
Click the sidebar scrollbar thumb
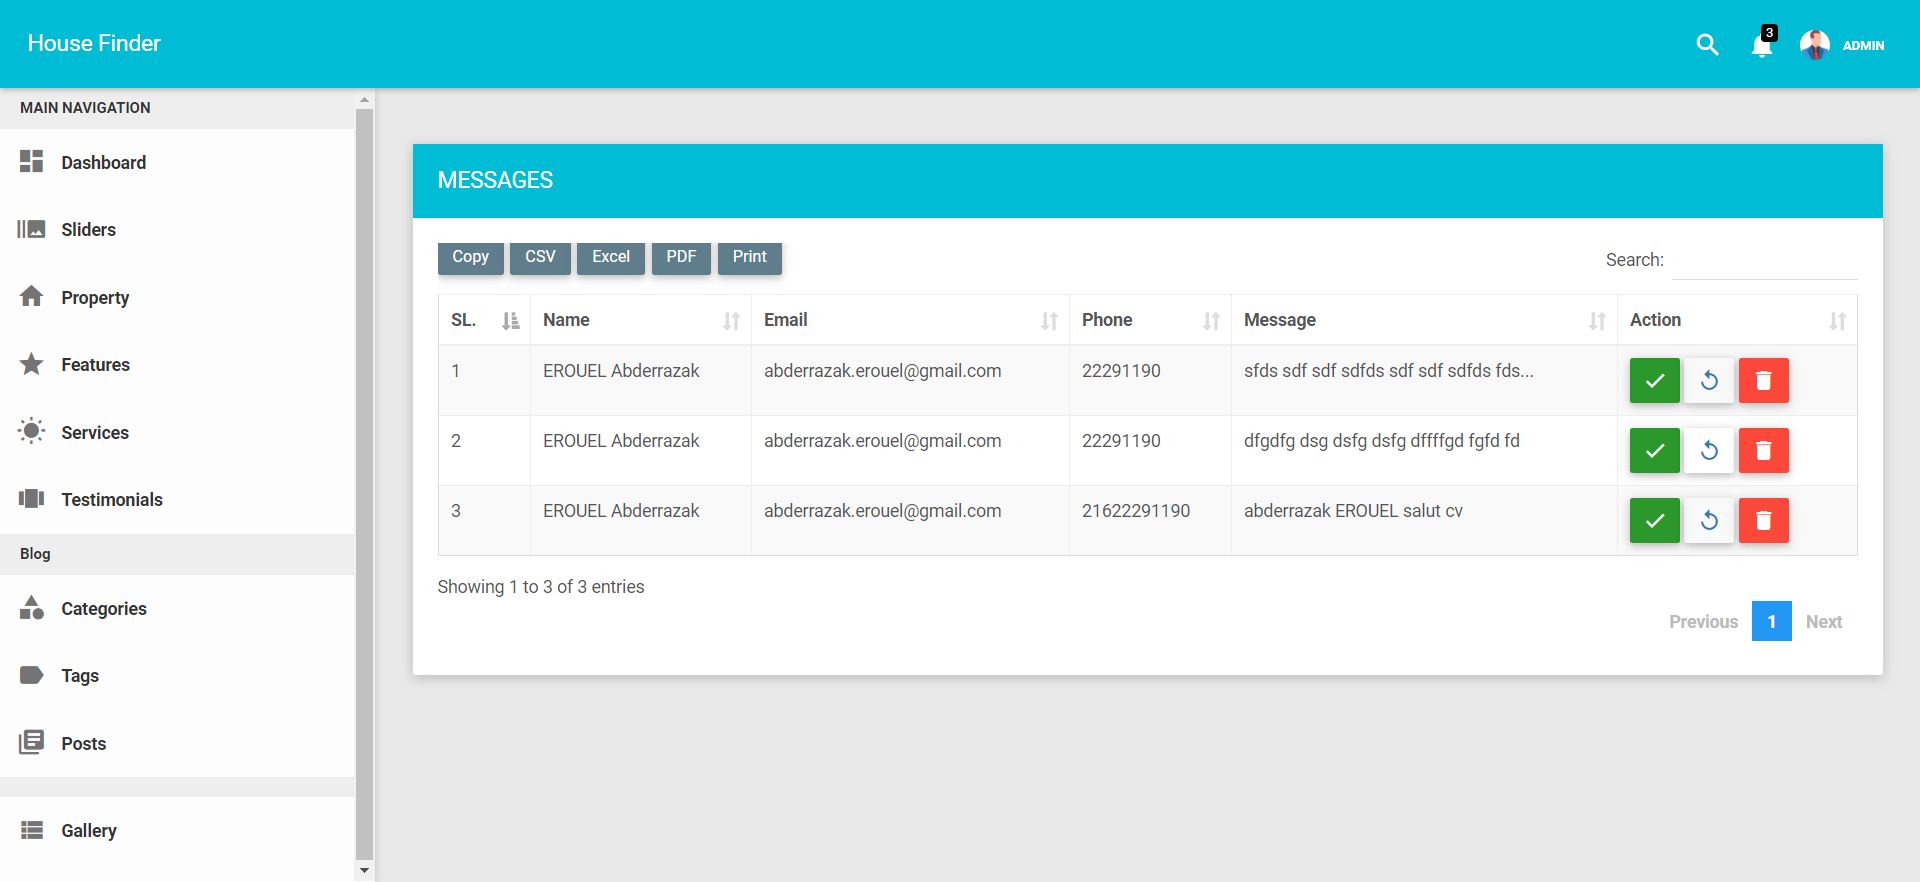point(364,484)
